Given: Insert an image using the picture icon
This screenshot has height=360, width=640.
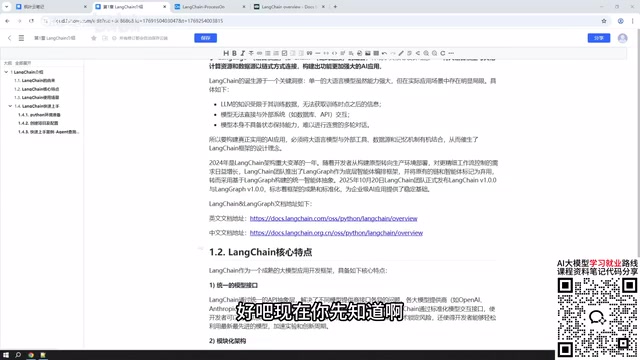Looking at the screenshot, I should (x=368, y=53).
